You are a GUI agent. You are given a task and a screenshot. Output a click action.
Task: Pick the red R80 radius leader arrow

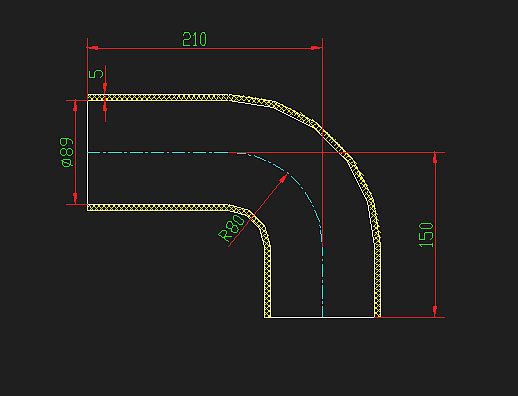pos(258,210)
